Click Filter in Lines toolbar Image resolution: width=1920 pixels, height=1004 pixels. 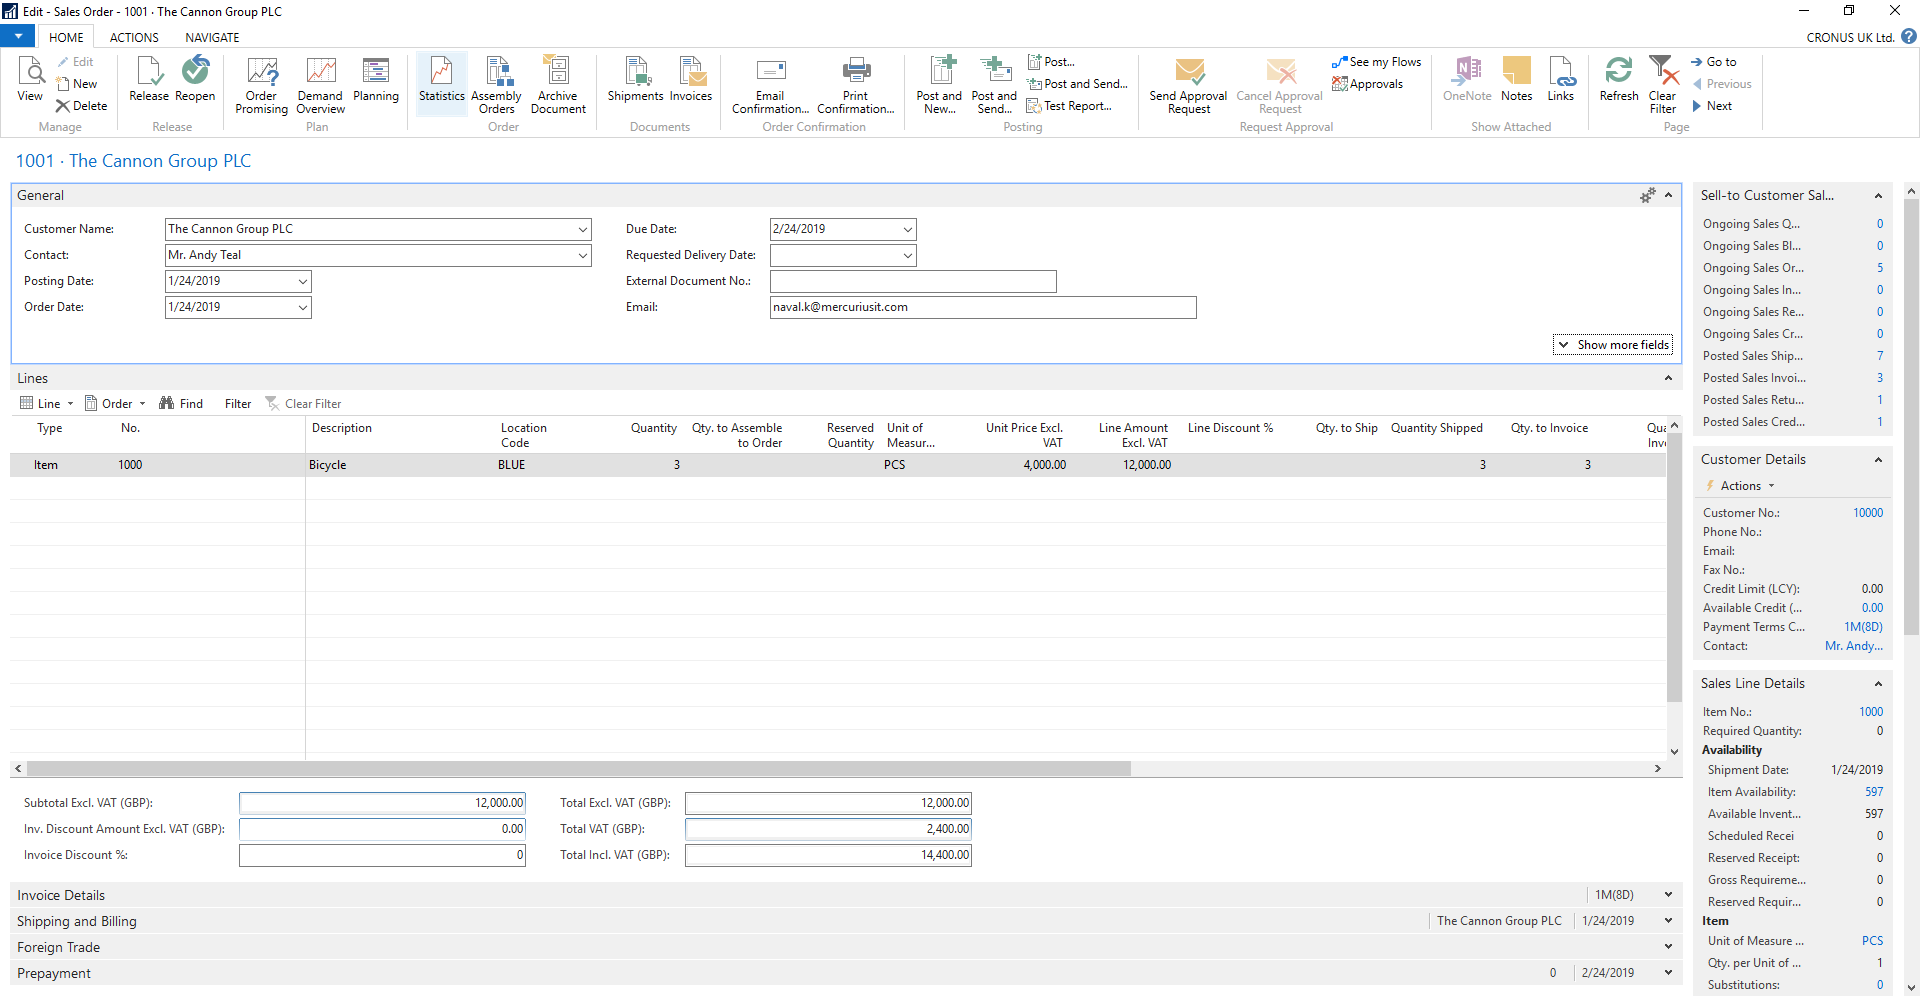click(x=238, y=403)
